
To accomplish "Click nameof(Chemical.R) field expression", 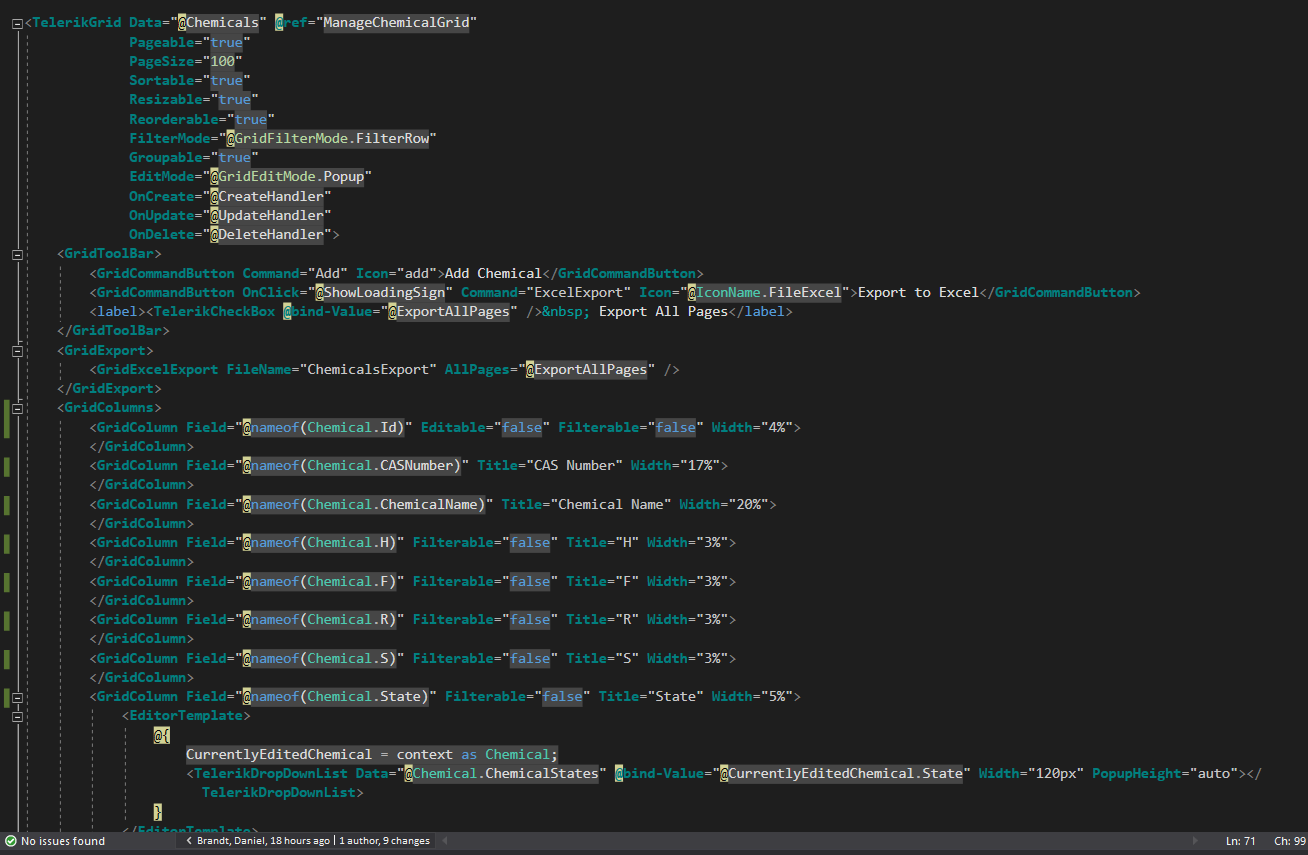I will tap(319, 620).
